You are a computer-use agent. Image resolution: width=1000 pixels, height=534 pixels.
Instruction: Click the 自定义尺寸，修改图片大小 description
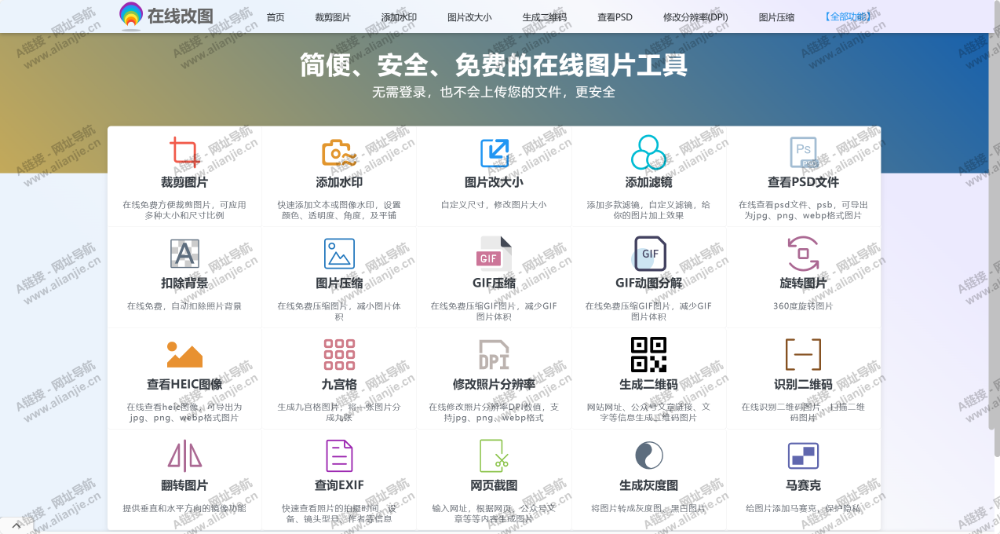tap(494, 205)
